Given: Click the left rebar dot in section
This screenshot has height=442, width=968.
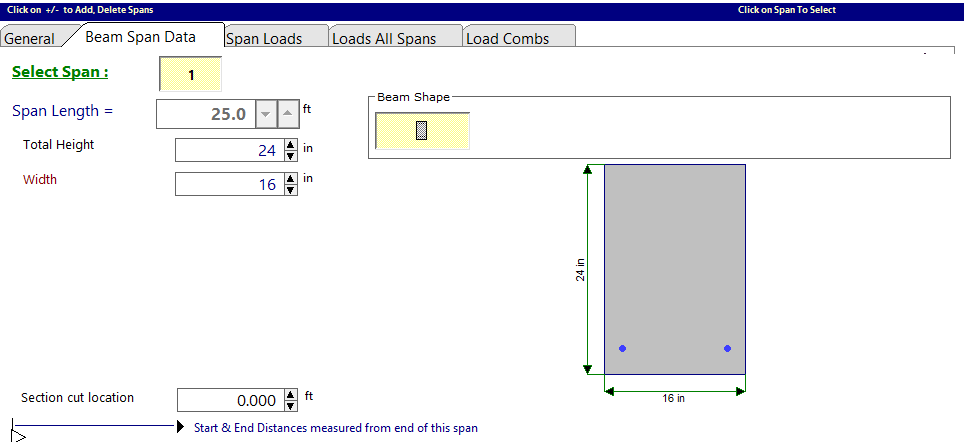Looking at the screenshot, I should 622,348.
